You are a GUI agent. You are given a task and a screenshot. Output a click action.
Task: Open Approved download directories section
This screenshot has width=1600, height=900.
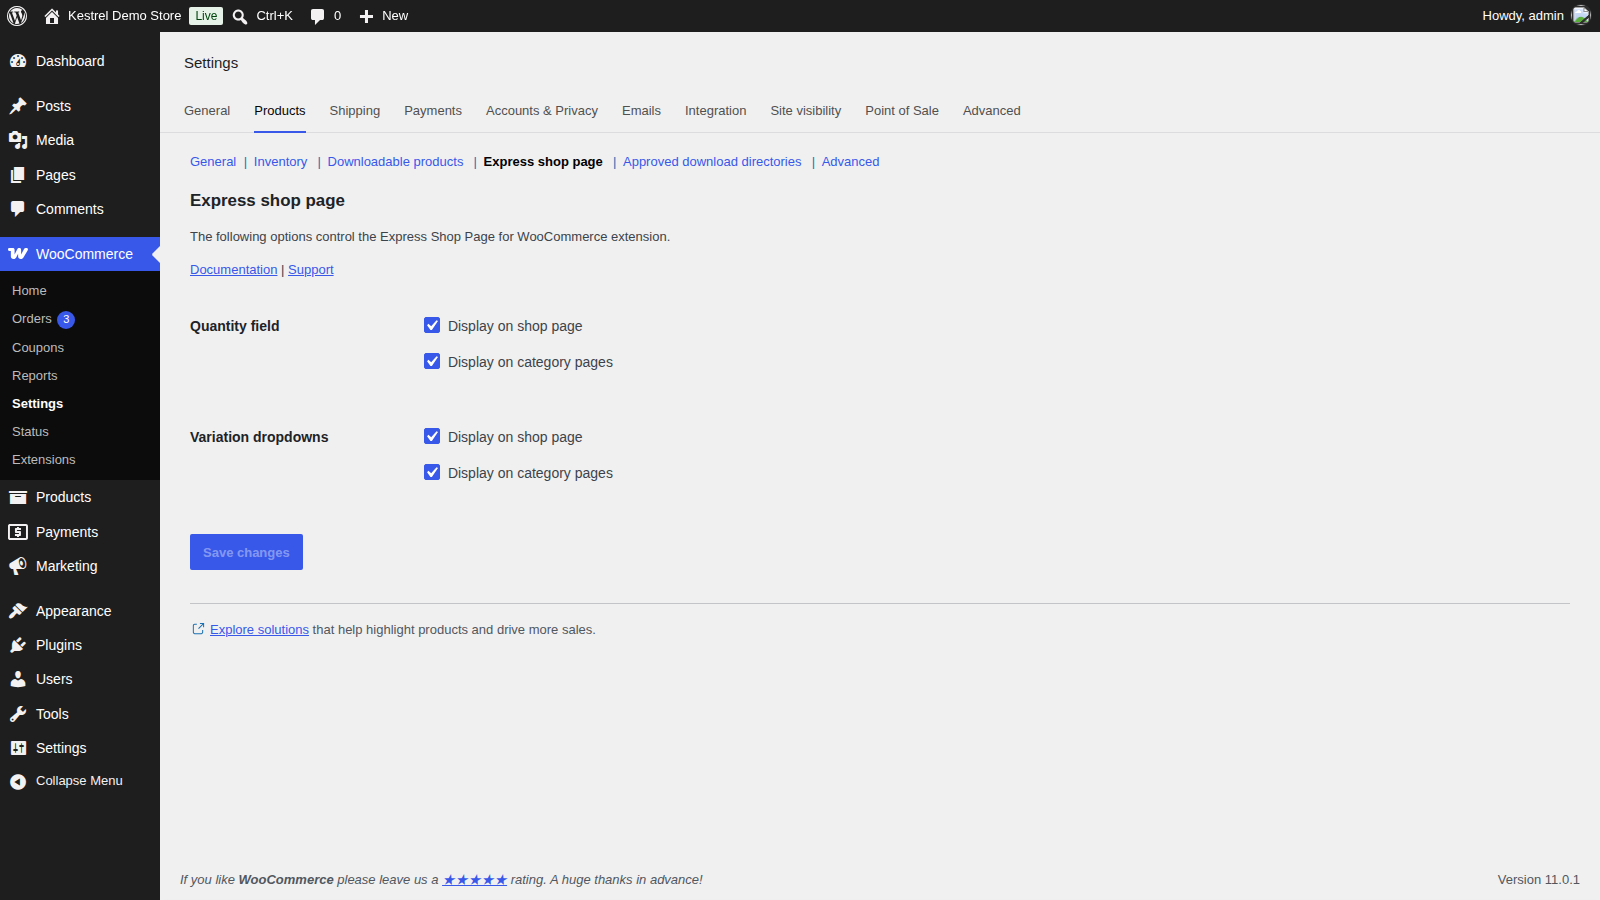point(712,162)
